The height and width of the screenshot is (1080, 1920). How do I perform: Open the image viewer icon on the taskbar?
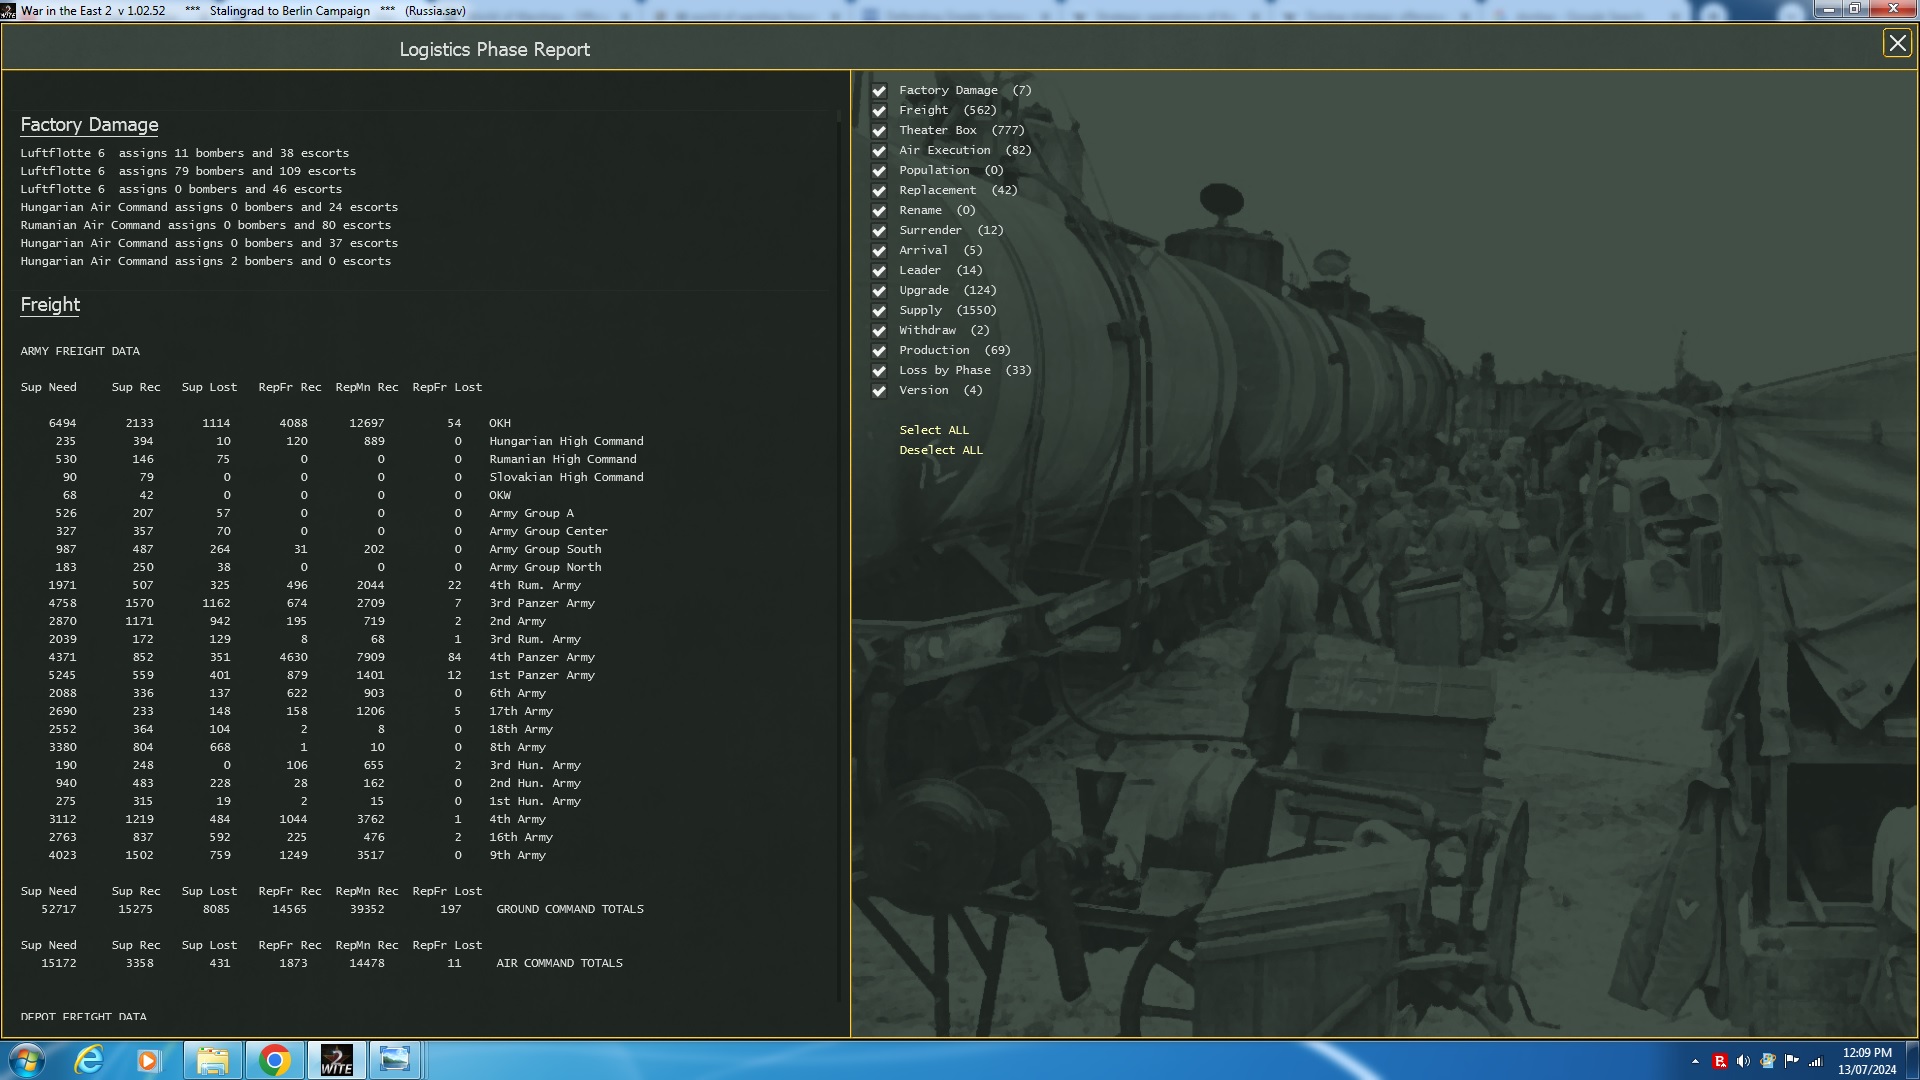pos(396,1059)
